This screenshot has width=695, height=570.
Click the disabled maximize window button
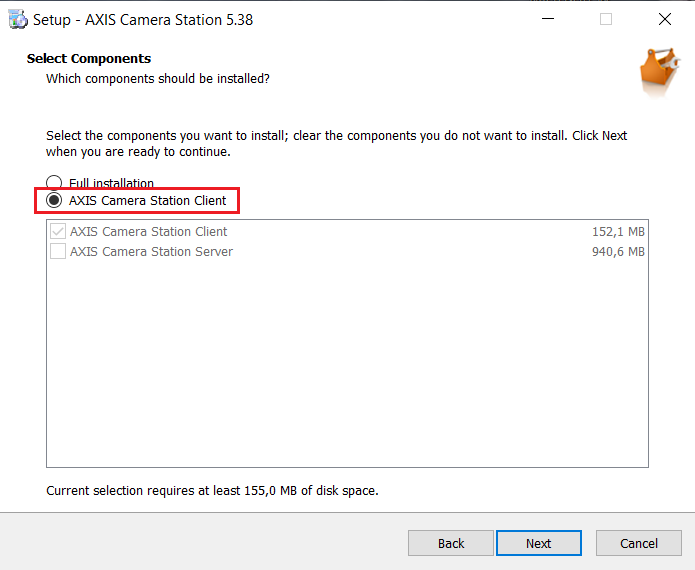coord(606,19)
